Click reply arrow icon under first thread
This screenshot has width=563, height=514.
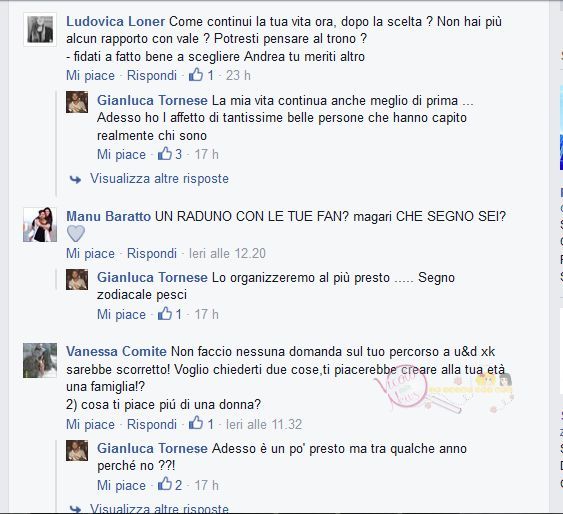pos(75,179)
